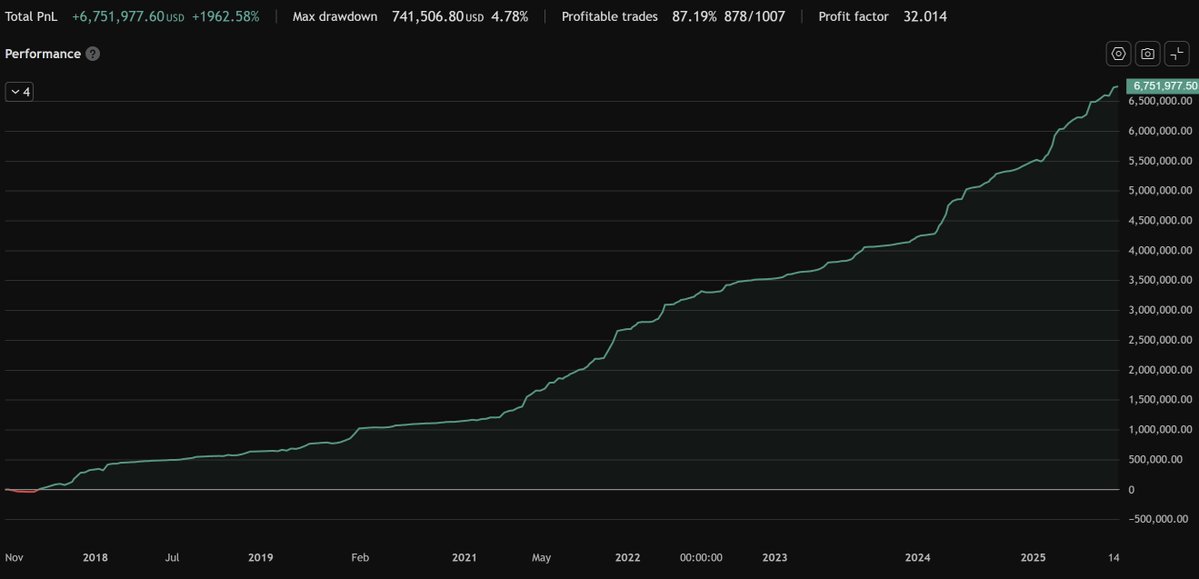Click the 2023 label on time axis

click(x=775, y=558)
